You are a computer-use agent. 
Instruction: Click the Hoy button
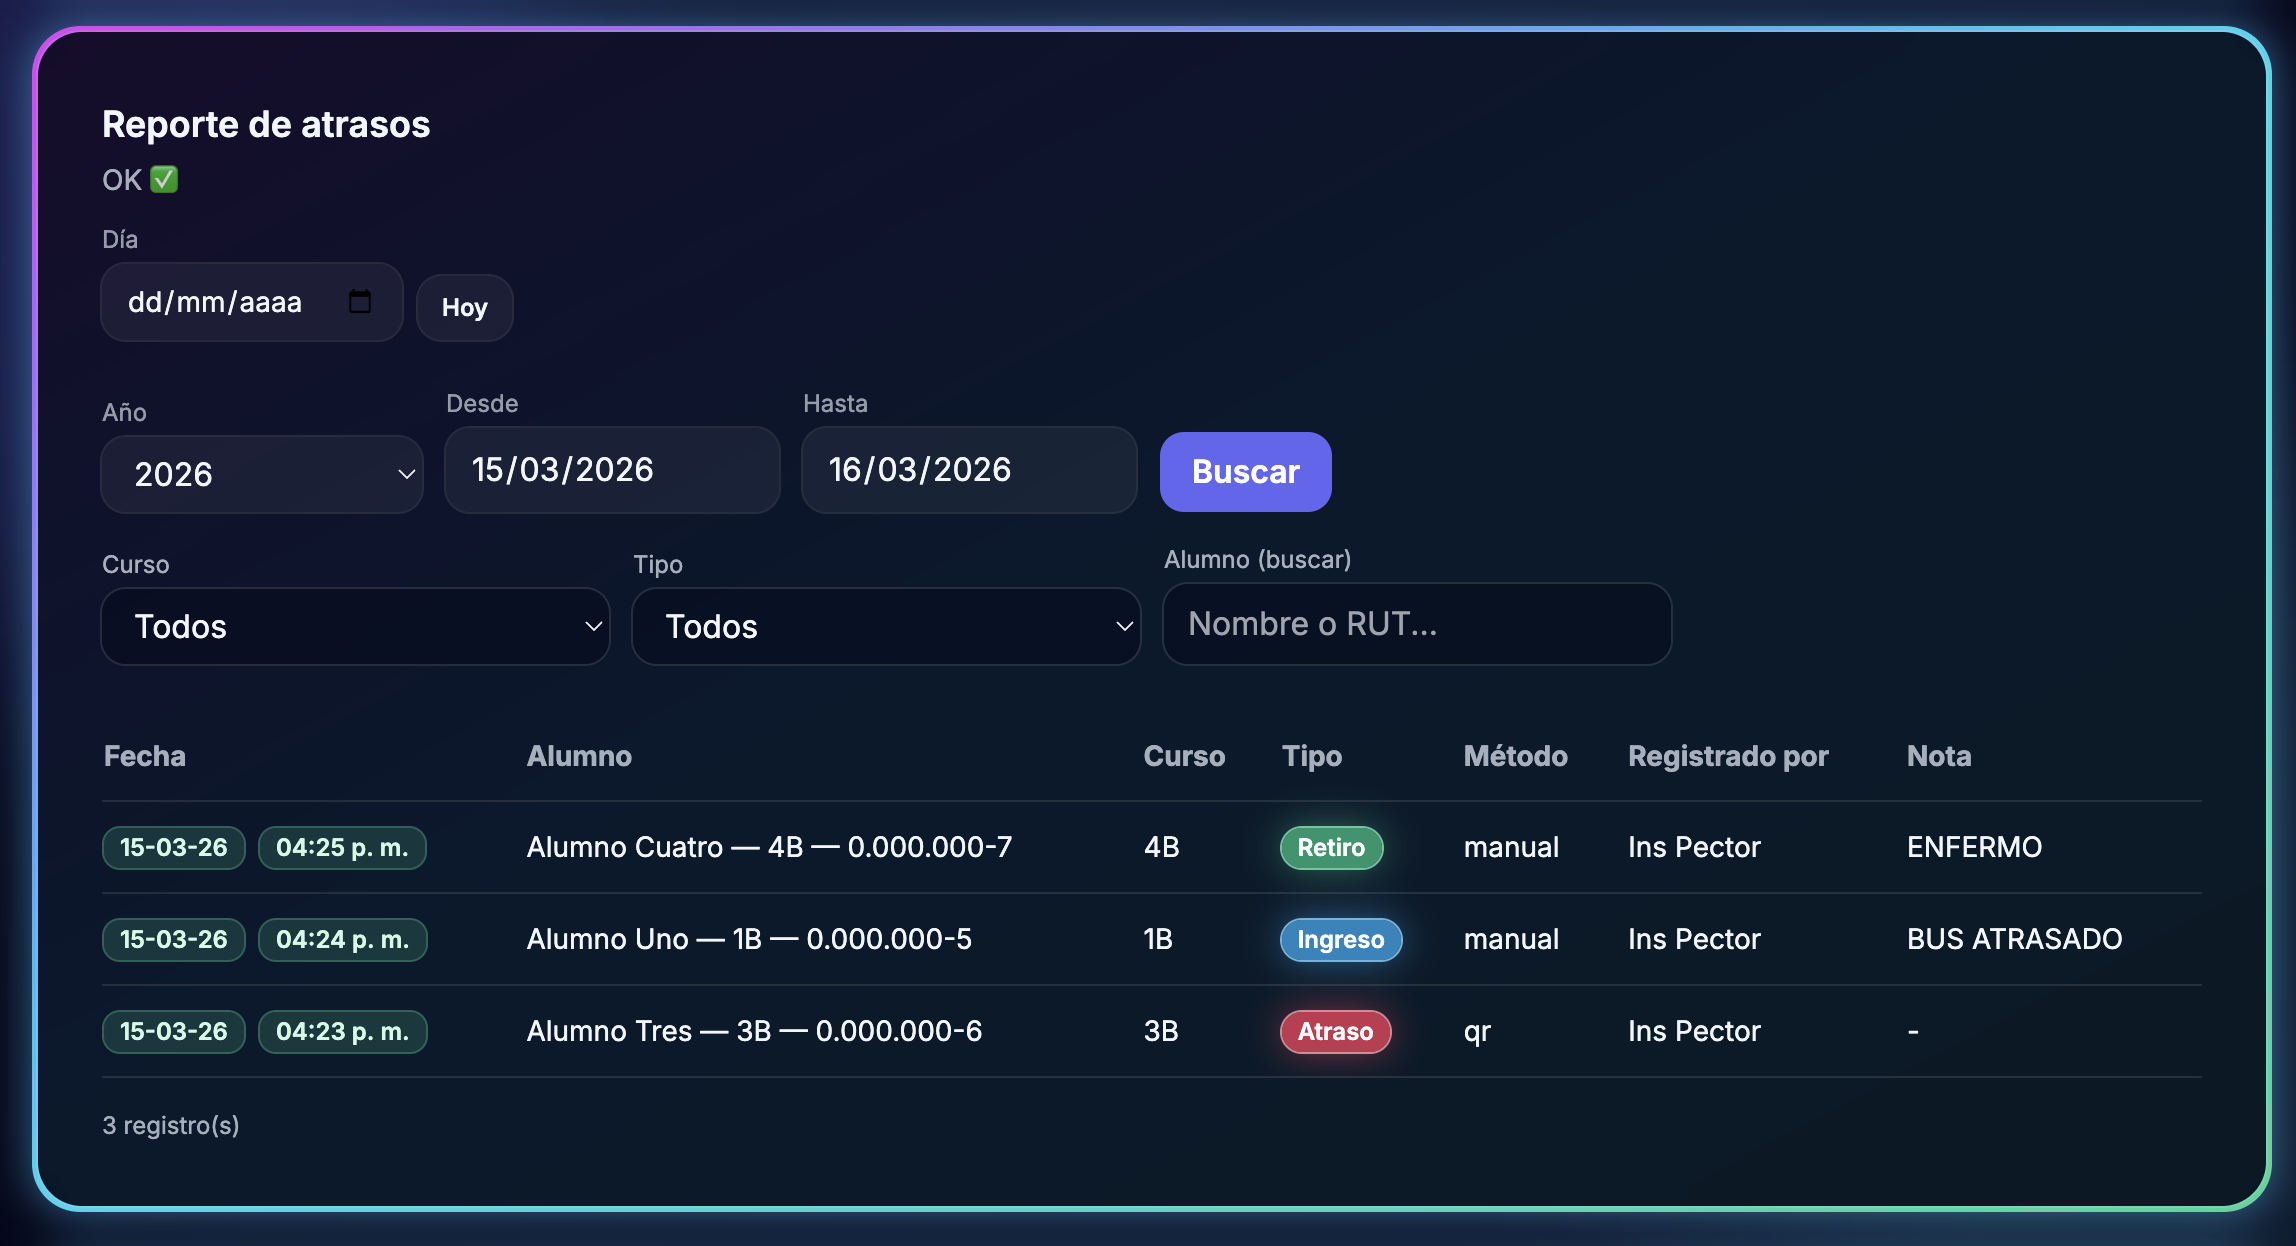465,308
